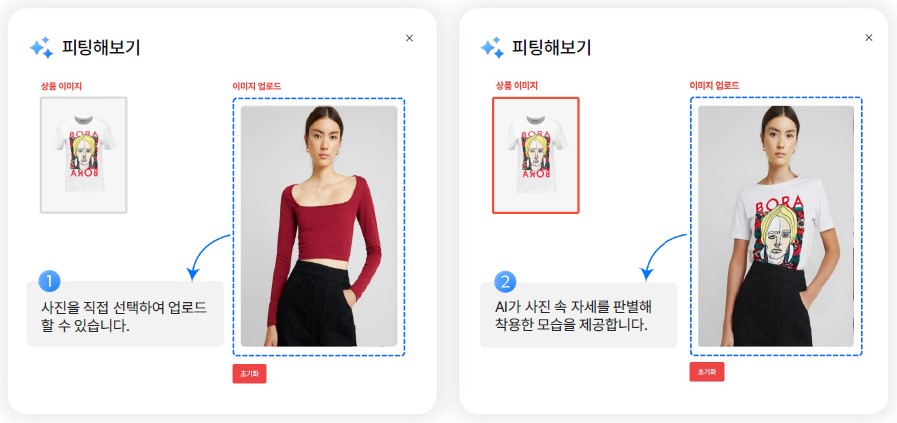The height and width of the screenshot is (423, 897).
Task: Close the dialog showing the red crop top
Action: pos(409,38)
